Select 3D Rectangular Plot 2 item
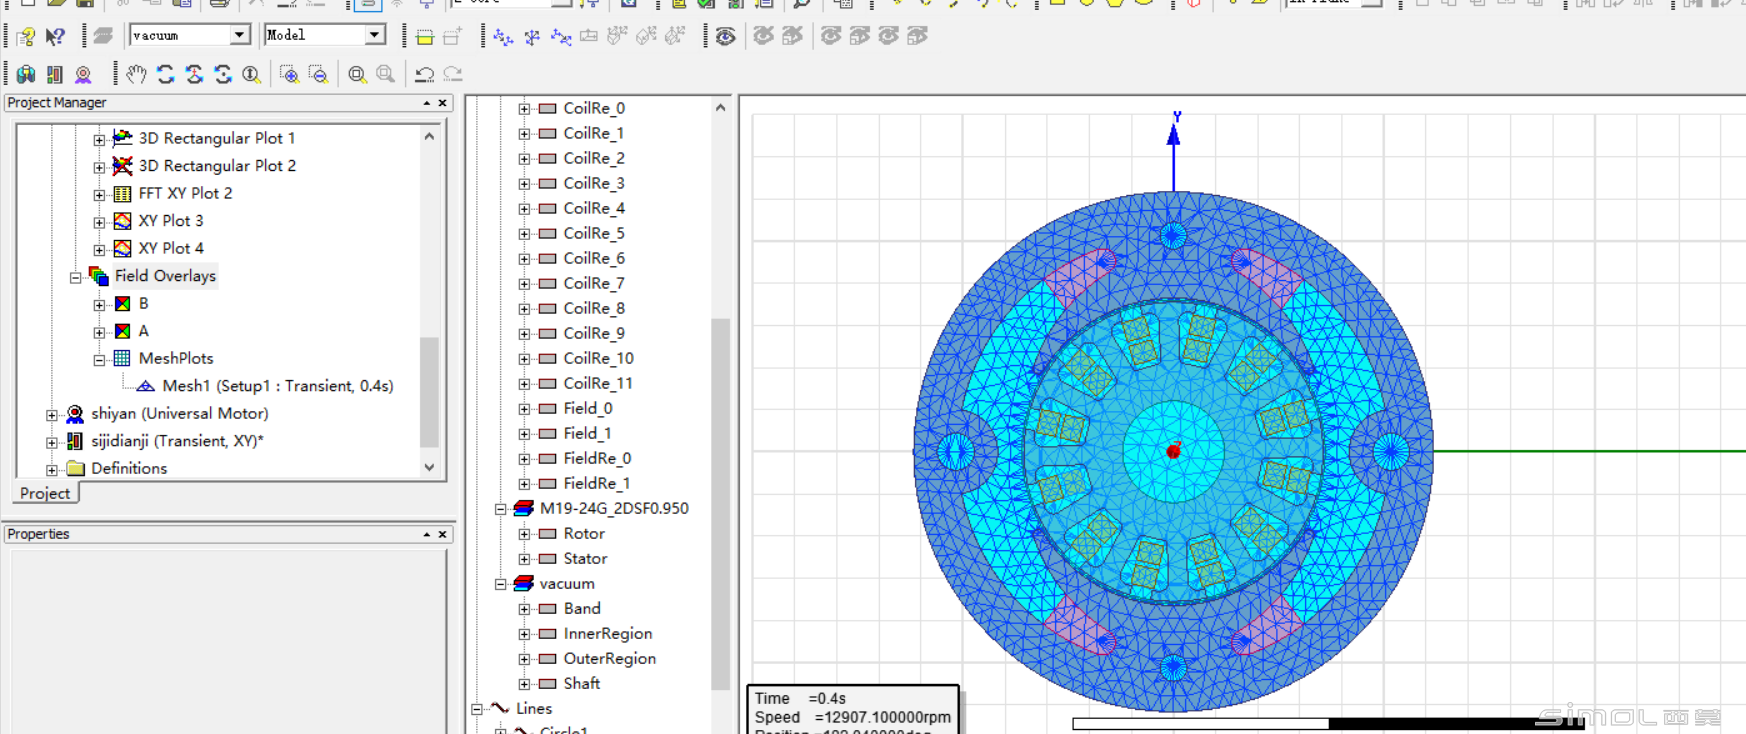This screenshot has width=1746, height=734. tap(217, 166)
